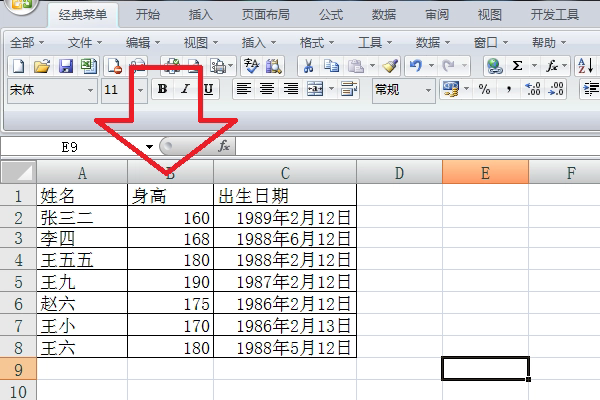Click the print icon with dropdown
The image size is (600, 400).
pyautogui.click(x=218, y=66)
